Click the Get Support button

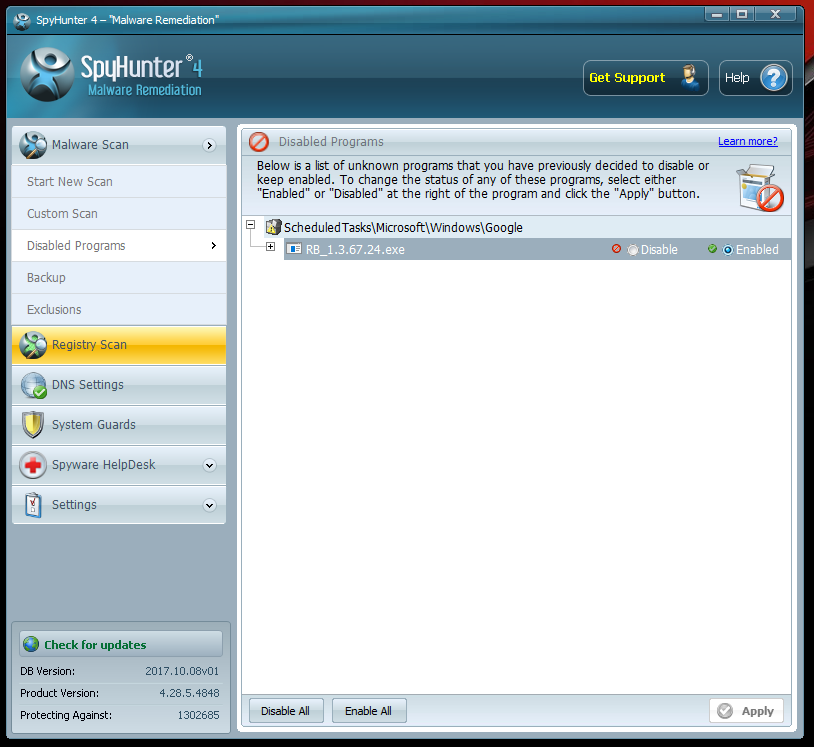point(646,78)
